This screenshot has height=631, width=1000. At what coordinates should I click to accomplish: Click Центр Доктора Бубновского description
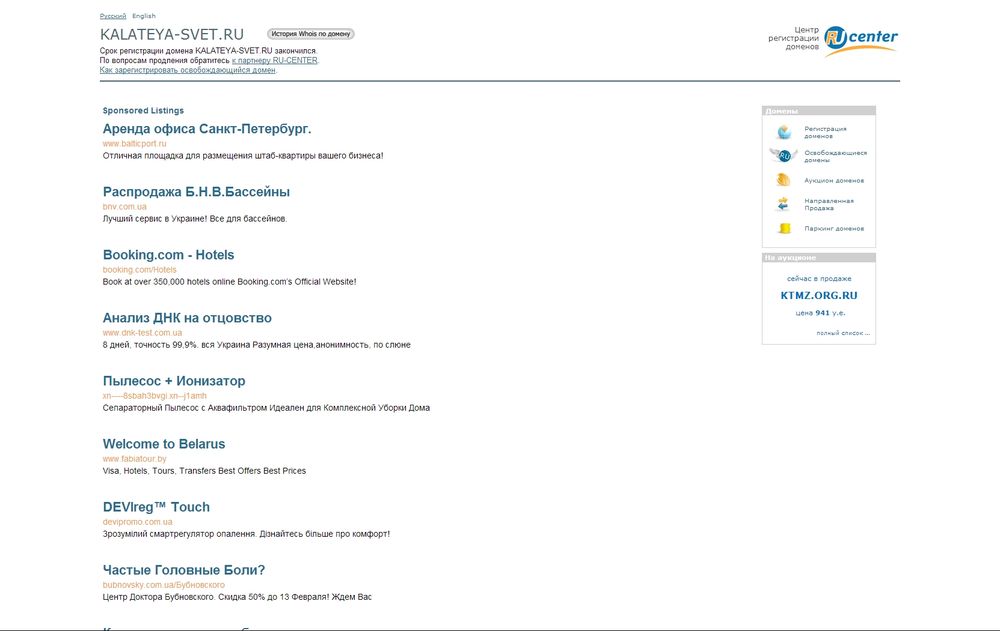pyautogui.click(x=237, y=597)
